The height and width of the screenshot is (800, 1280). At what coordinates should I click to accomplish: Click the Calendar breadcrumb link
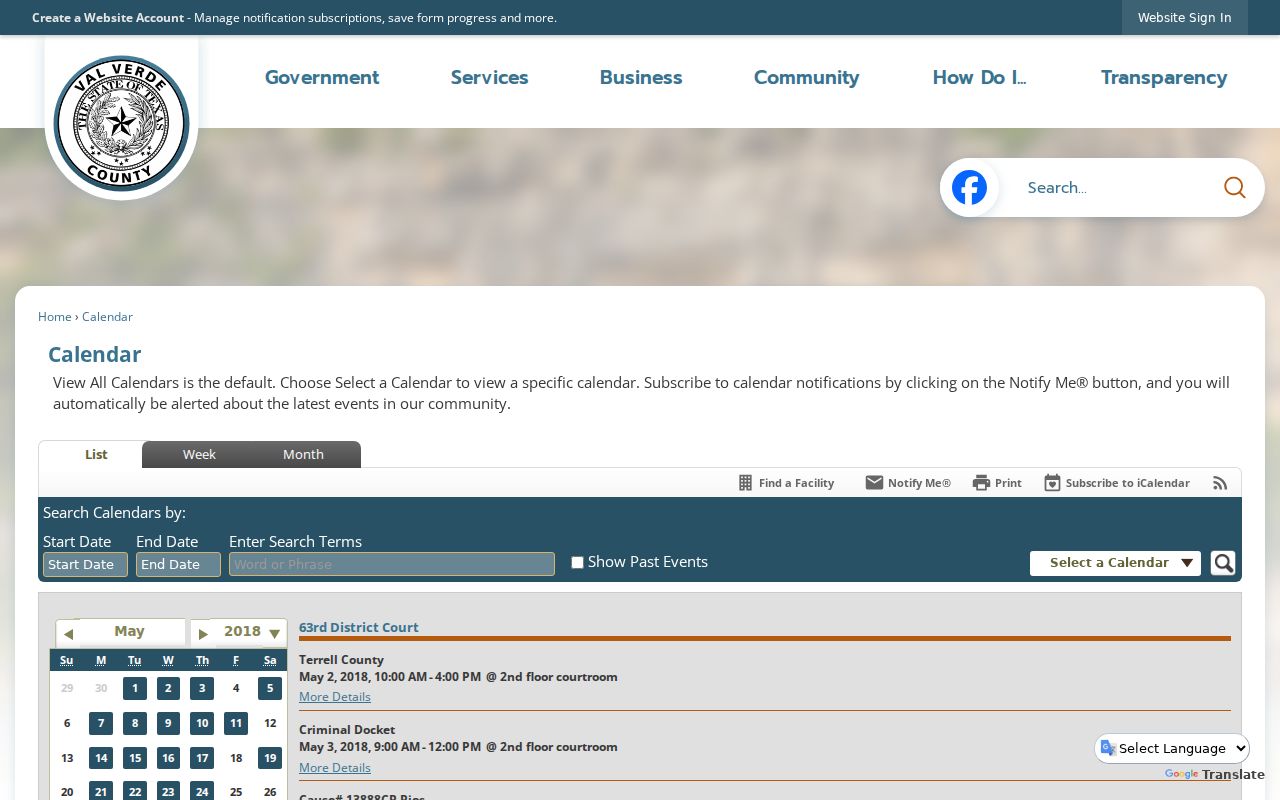pyautogui.click(x=107, y=317)
